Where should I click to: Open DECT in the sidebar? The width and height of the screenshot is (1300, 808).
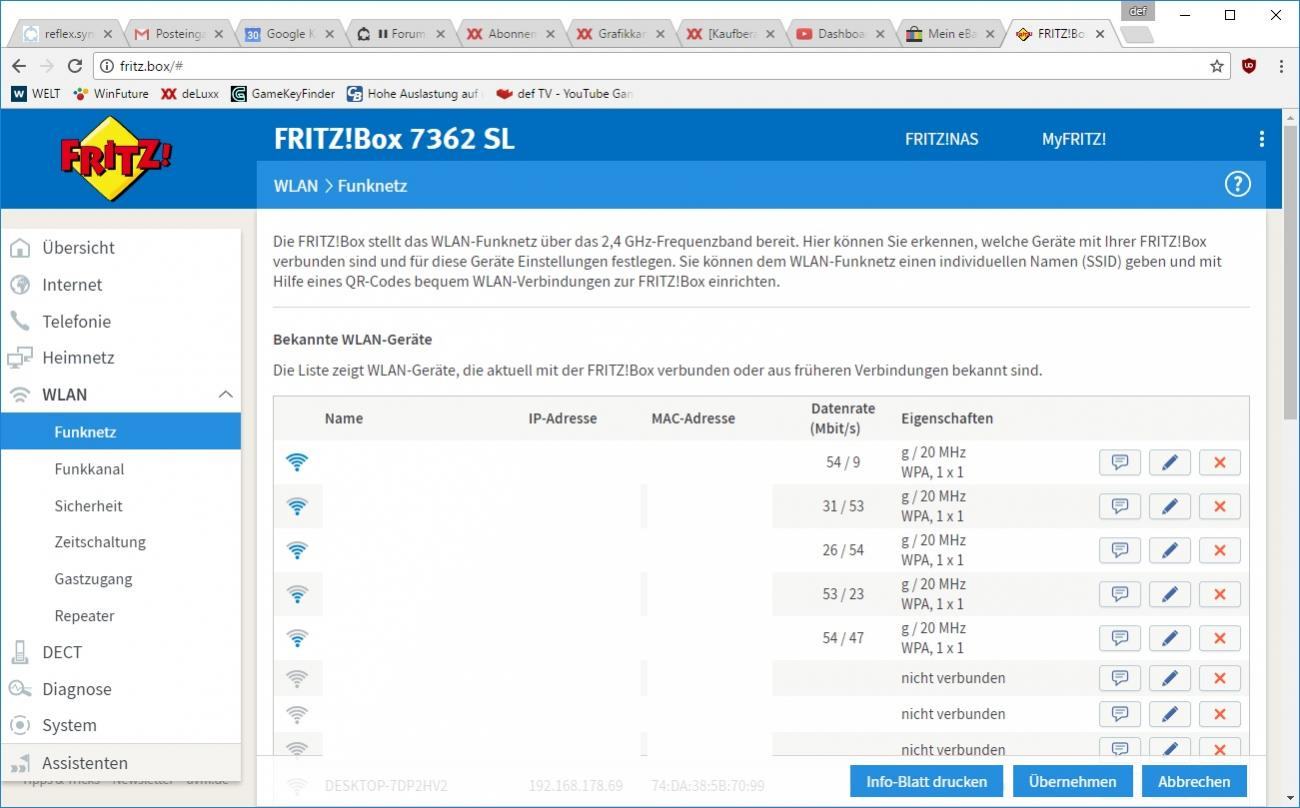tap(120, 651)
